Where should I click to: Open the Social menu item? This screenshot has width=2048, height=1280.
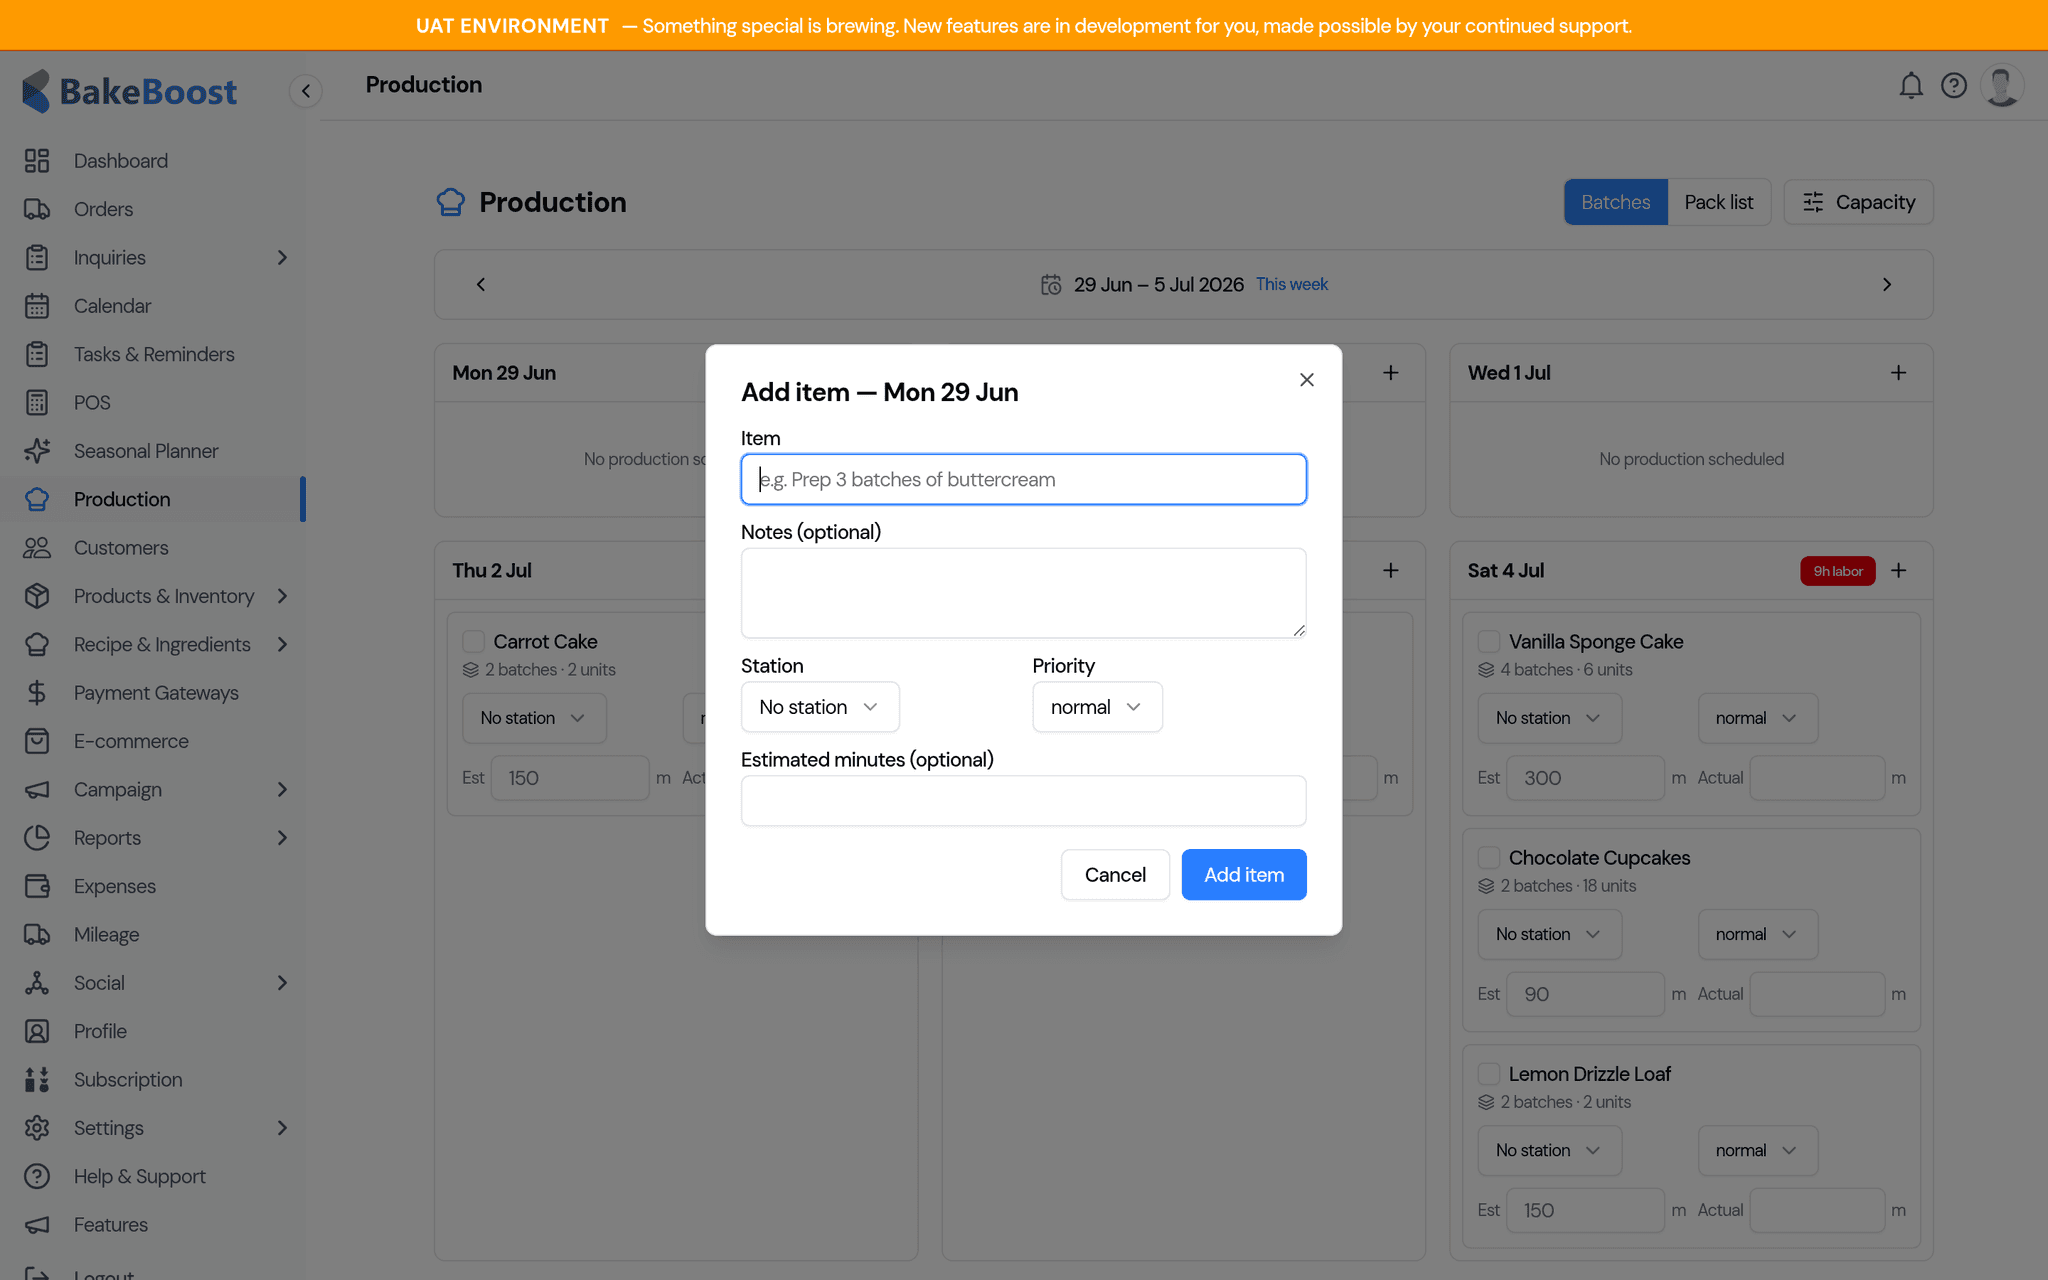tap(154, 983)
